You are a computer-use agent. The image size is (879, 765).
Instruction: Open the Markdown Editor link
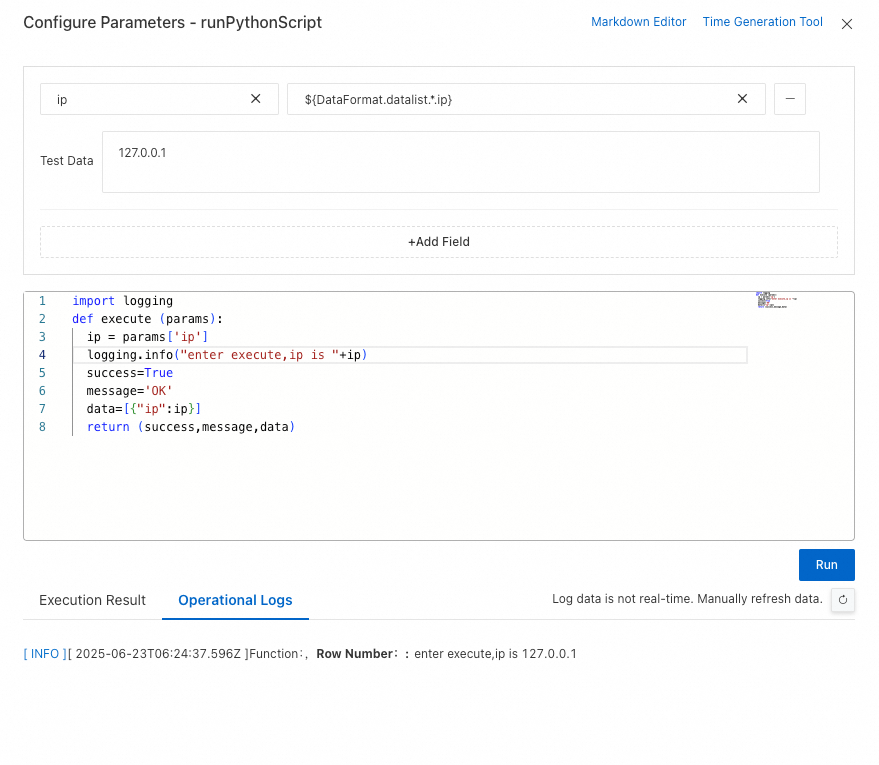click(638, 22)
